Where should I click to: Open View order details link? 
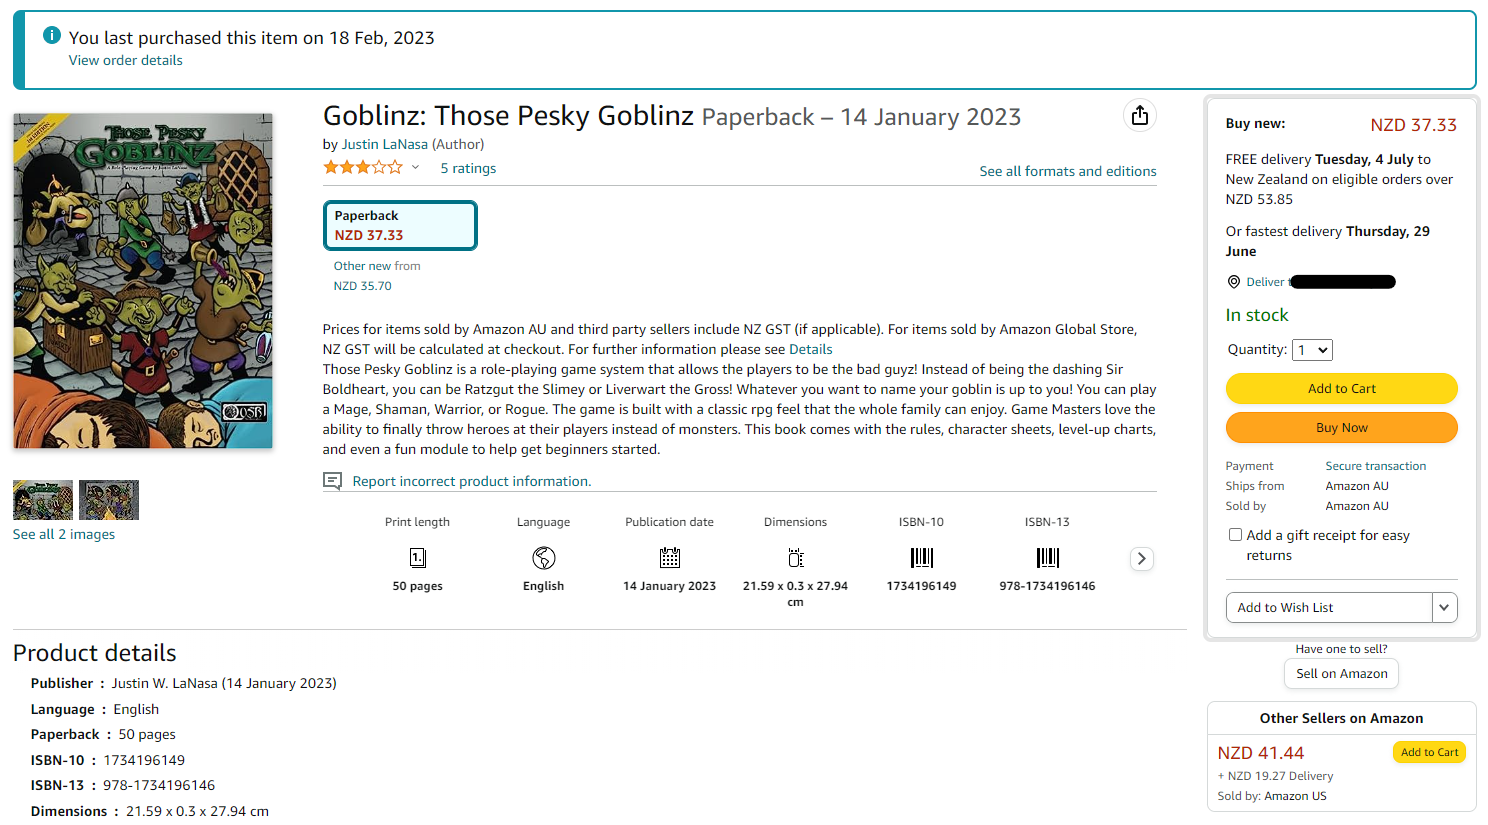[x=125, y=60]
